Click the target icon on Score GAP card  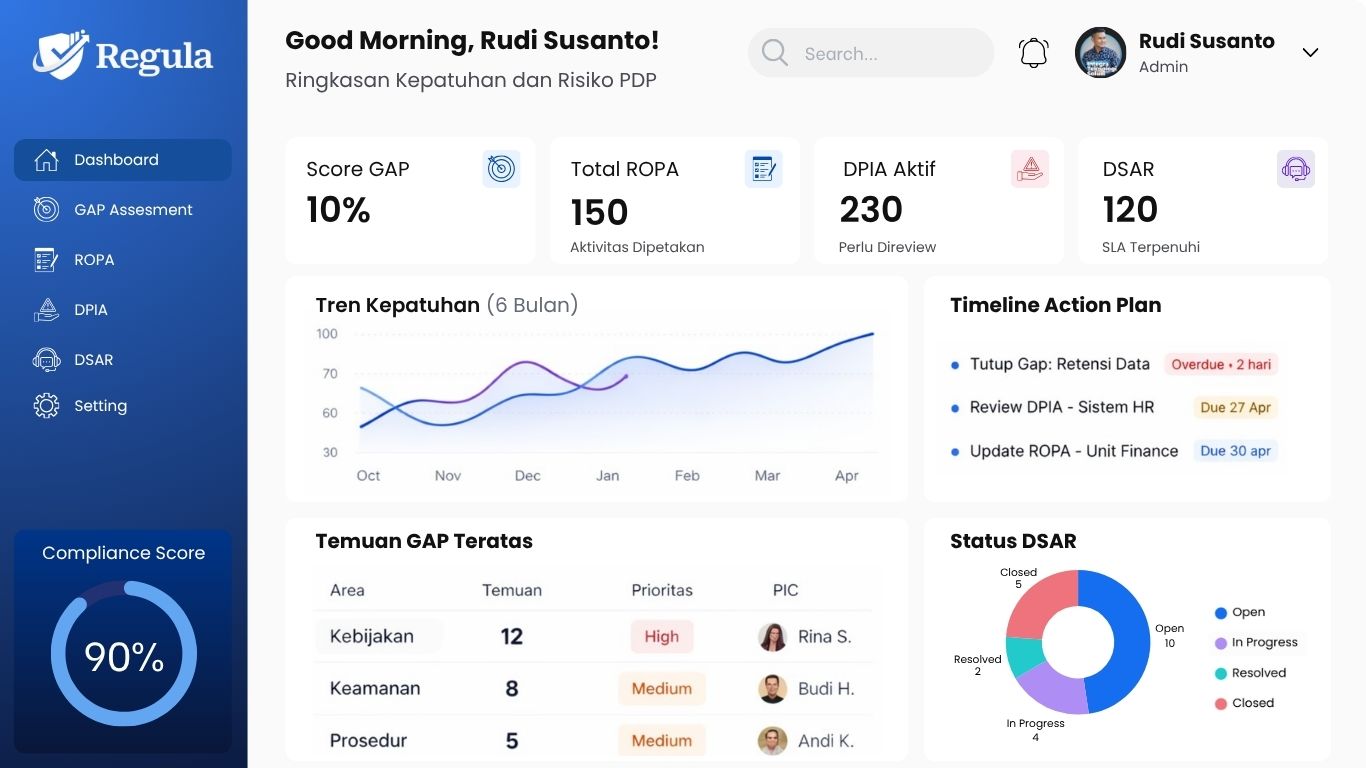[501, 169]
